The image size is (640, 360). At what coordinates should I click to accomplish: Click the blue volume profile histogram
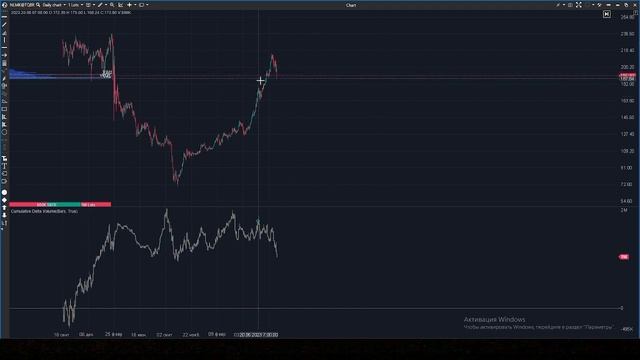33,74
